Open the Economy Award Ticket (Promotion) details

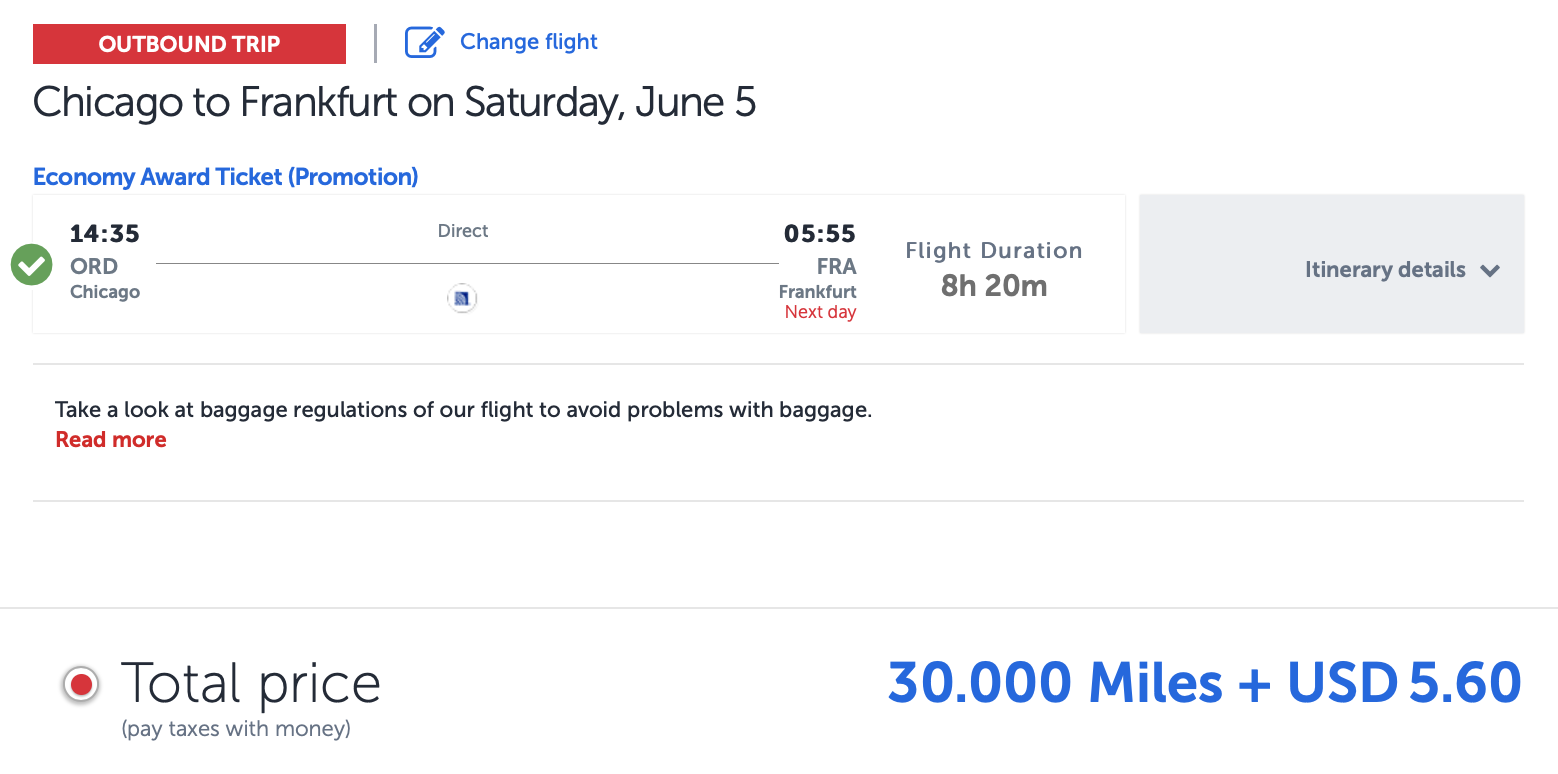point(225,176)
